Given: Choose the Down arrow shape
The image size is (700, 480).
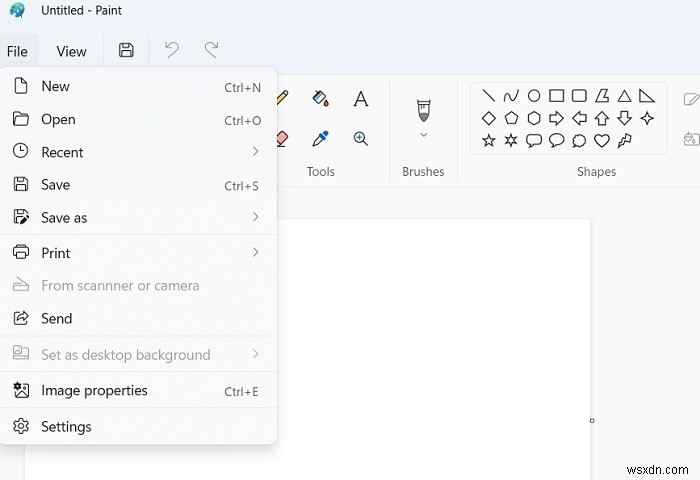Looking at the screenshot, I should point(625,118).
